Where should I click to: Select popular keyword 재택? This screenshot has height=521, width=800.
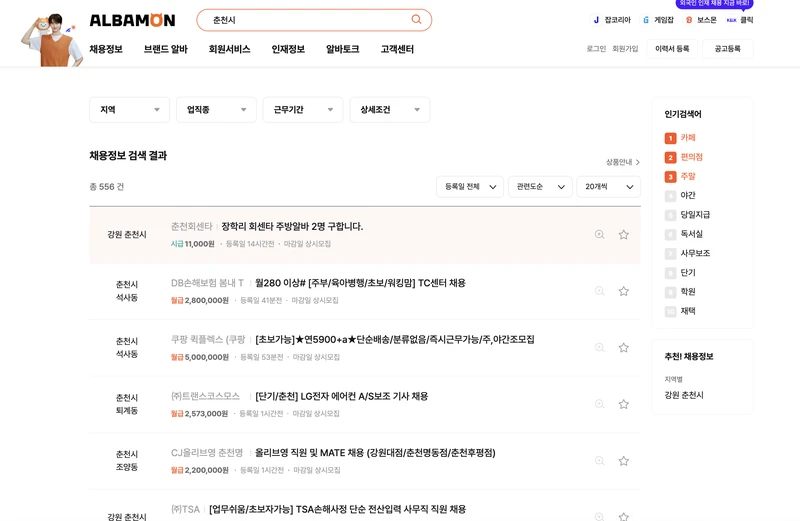pos(688,311)
